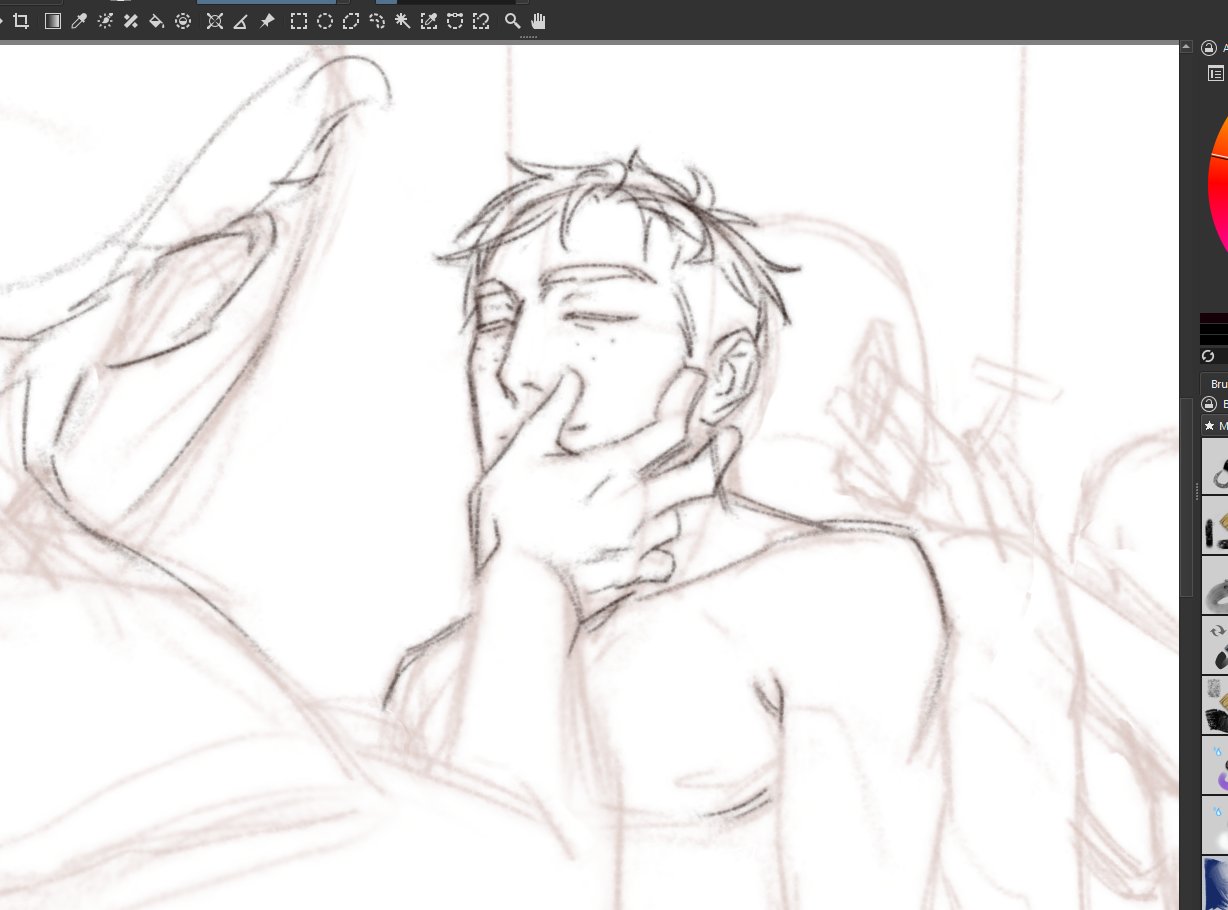Select the Magnetic Selection tool

(481, 21)
